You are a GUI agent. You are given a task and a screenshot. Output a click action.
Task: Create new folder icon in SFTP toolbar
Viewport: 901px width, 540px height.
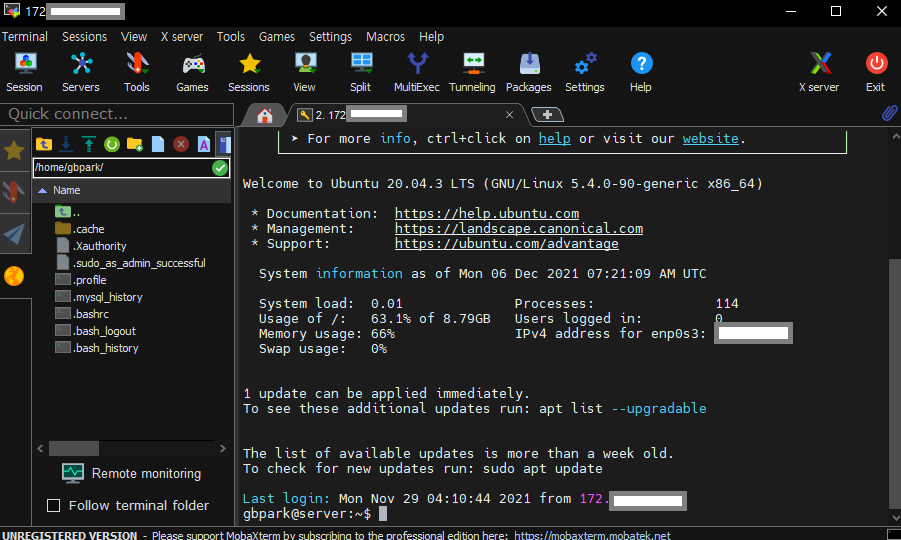click(135, 144)
